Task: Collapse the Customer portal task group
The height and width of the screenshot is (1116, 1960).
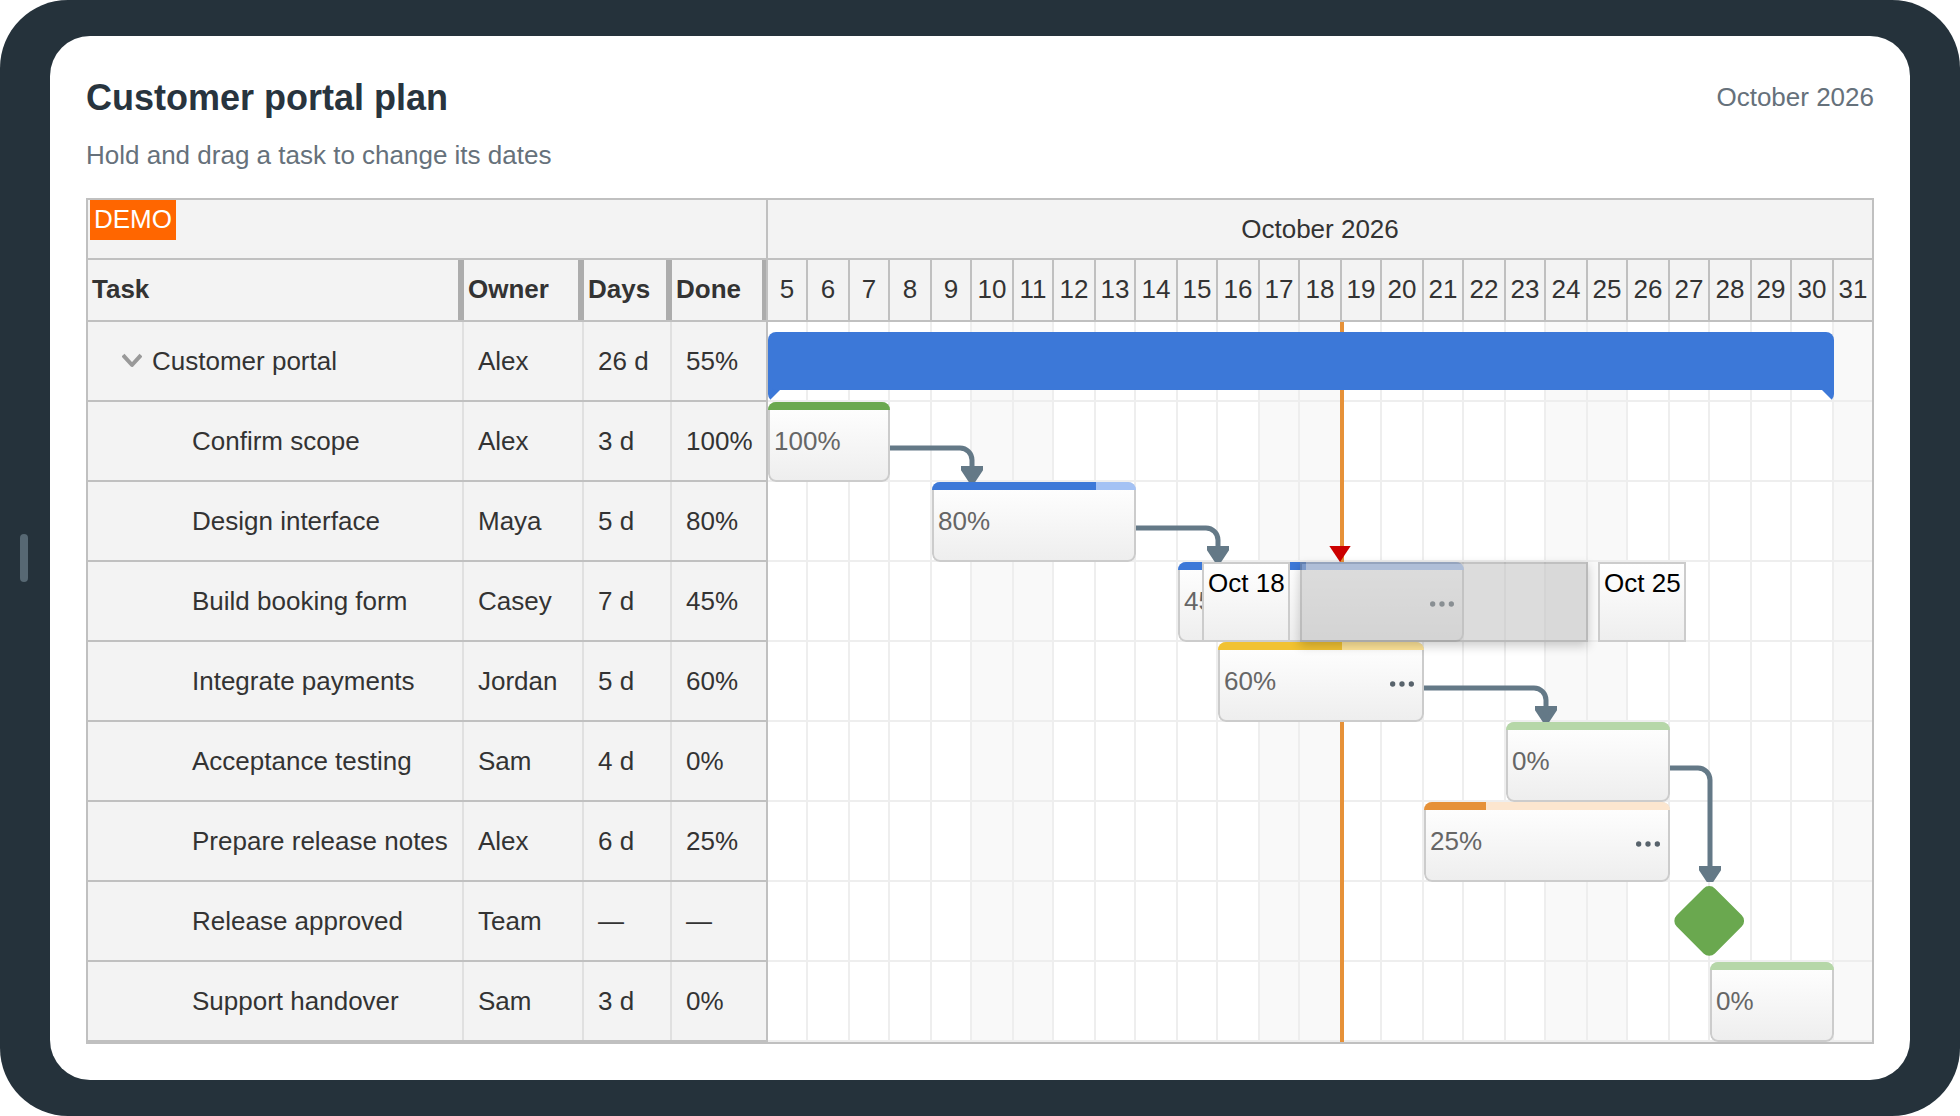Action: point(131,361)
